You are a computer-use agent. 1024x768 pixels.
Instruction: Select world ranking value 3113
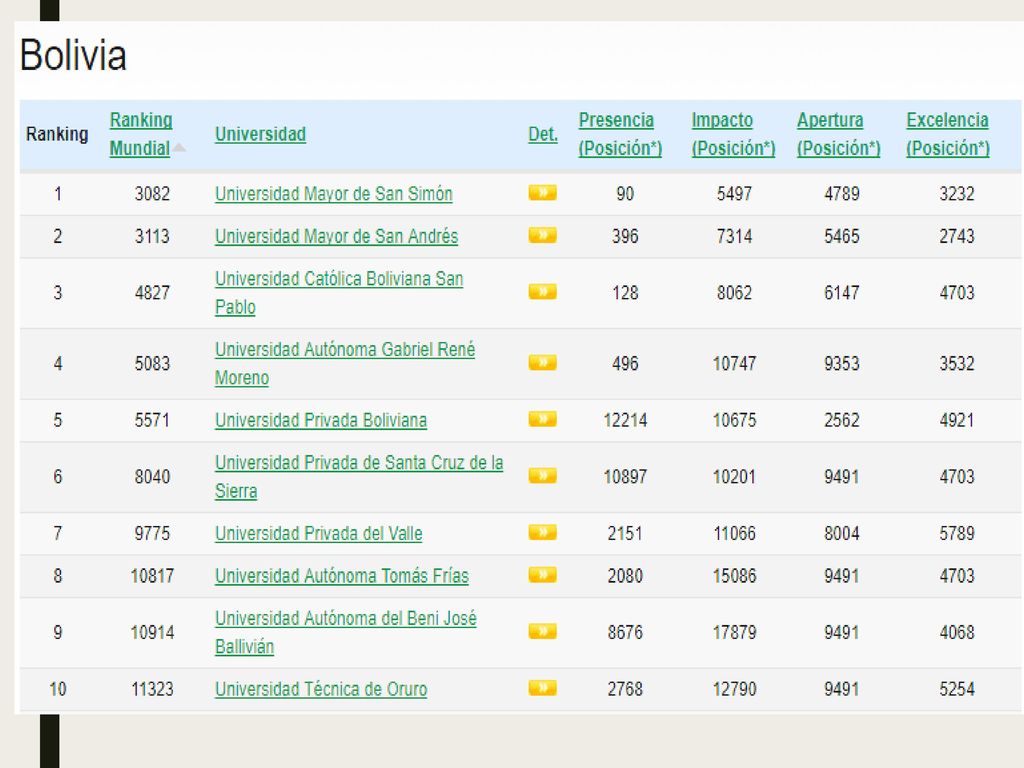coord(152,236)
